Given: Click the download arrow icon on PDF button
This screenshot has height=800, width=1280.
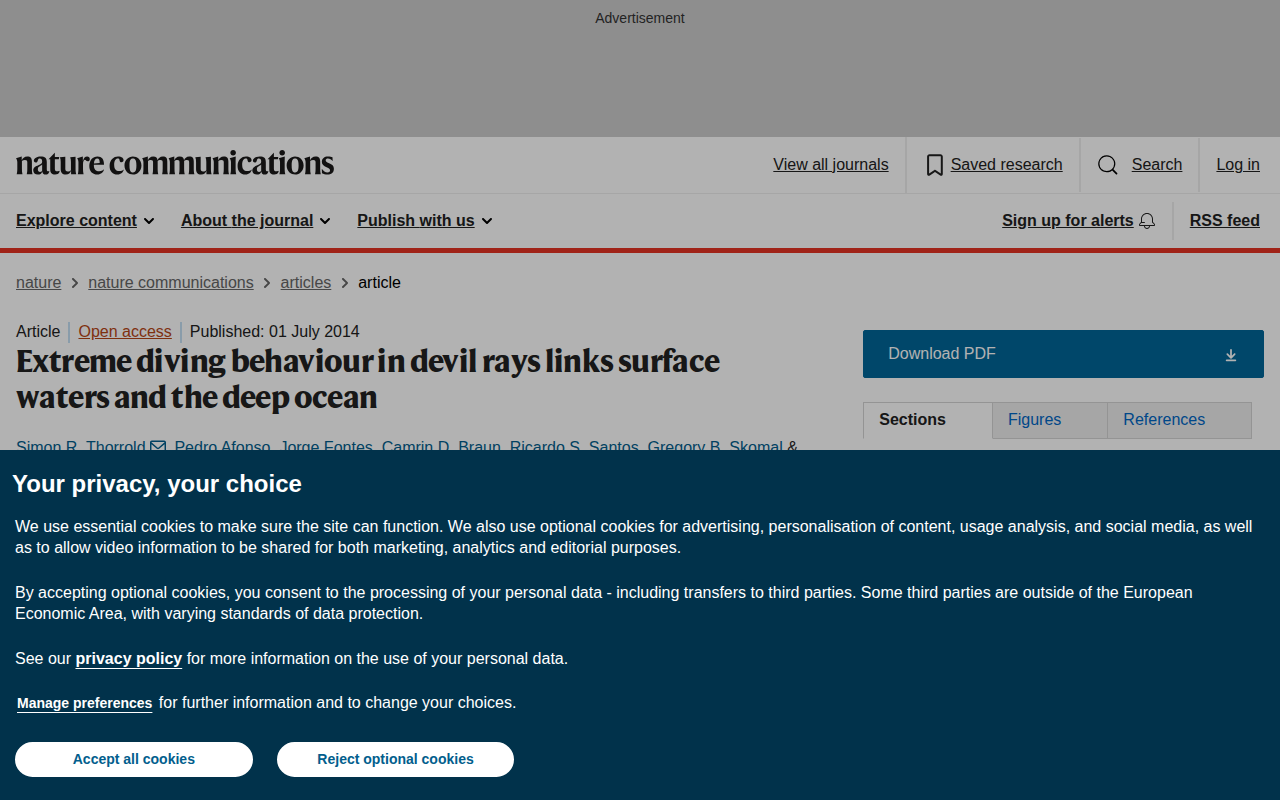Looking at the screenshot, I should 1231,355.
